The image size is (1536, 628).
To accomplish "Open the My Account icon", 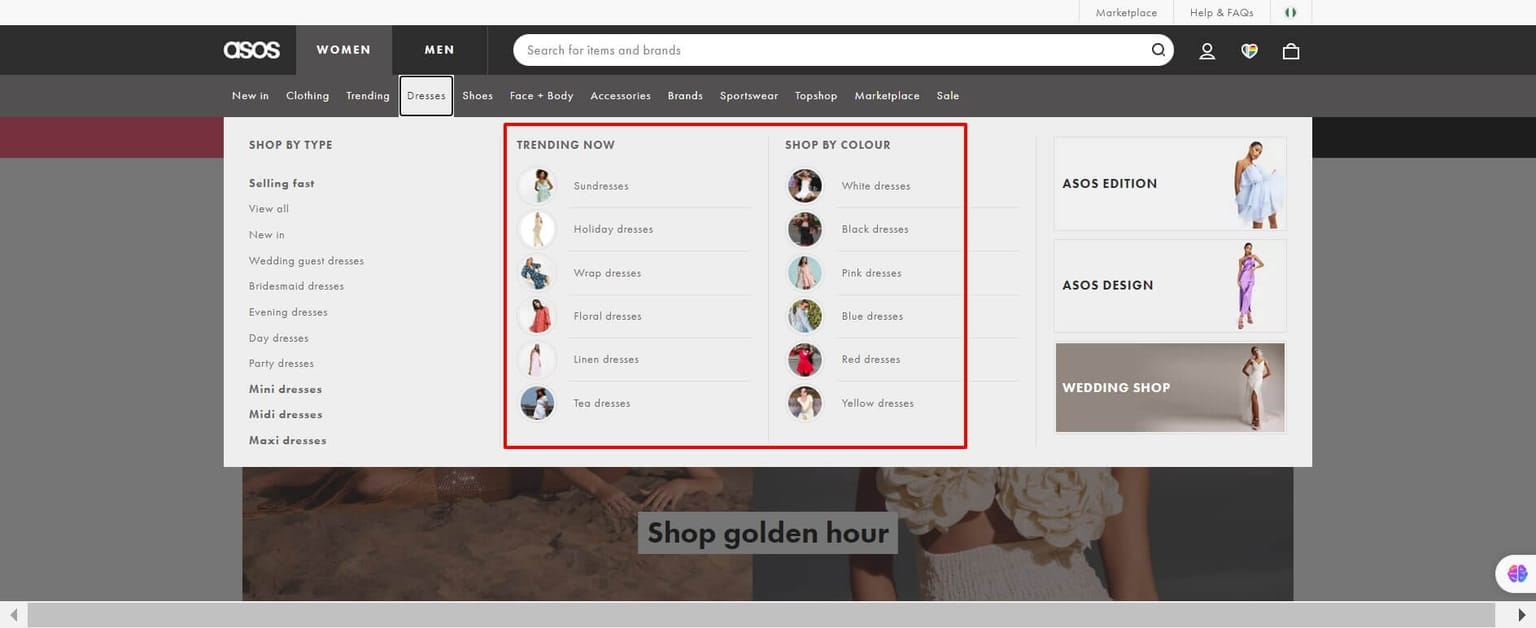I will [1206, 50].
